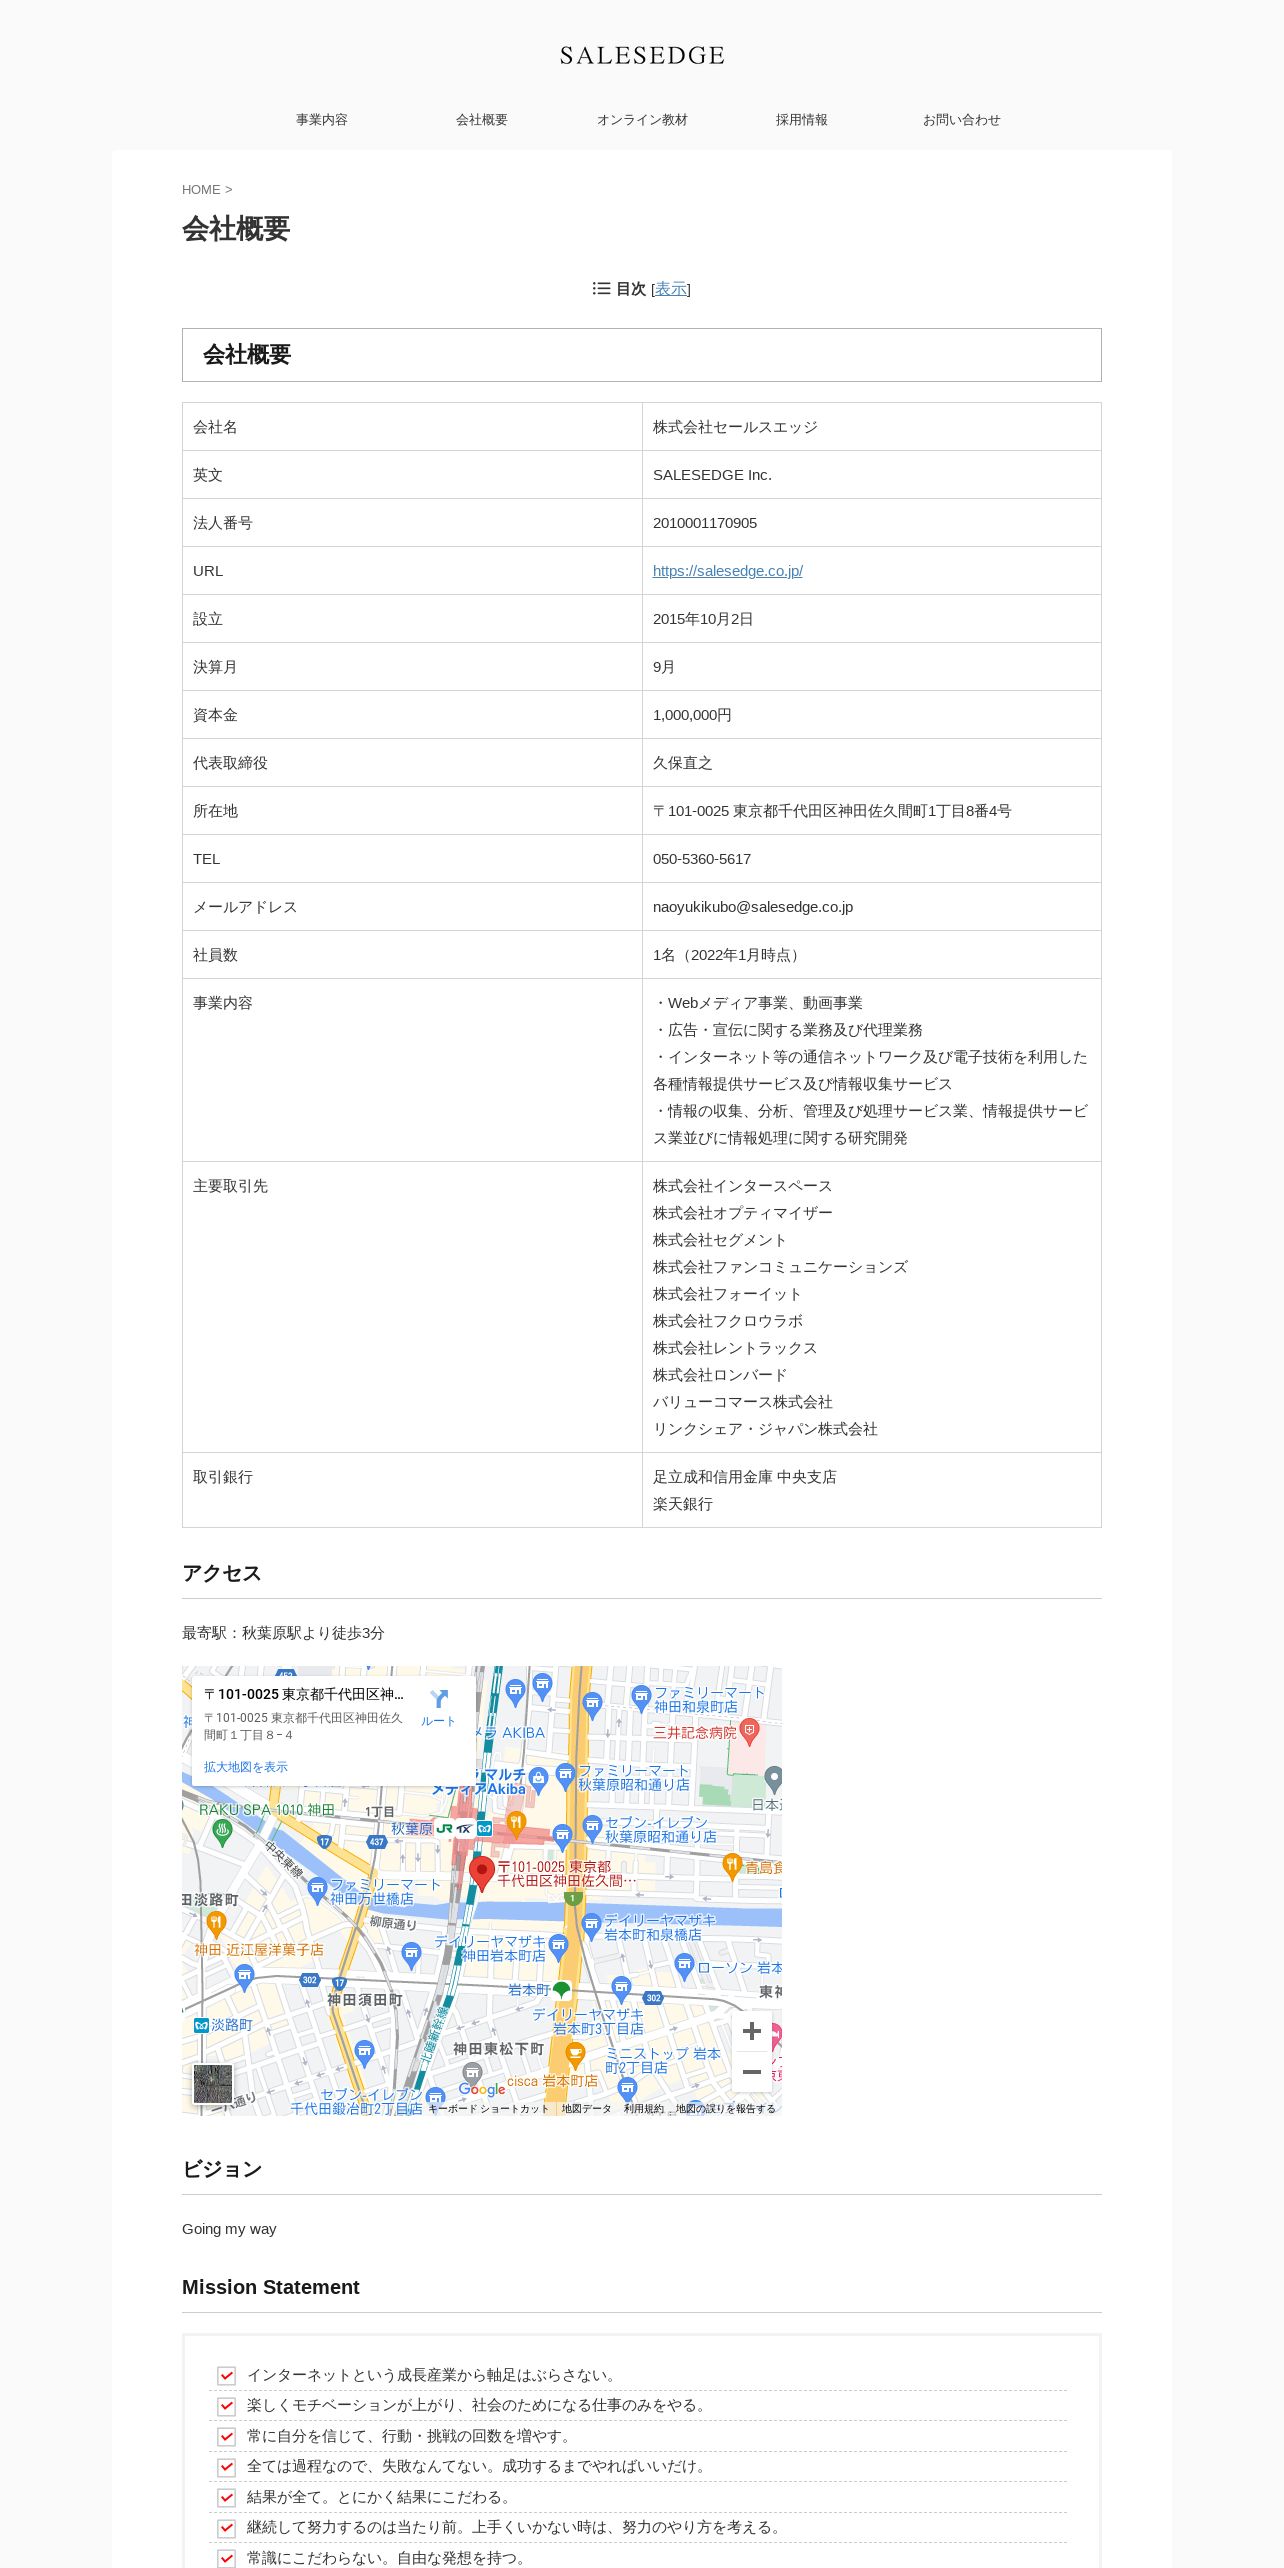Image resolution: width=1284 pixels, height=2568 pixels.
Task: Click check icon beside 全ては過程なので item
Action: coord(227,2467)
